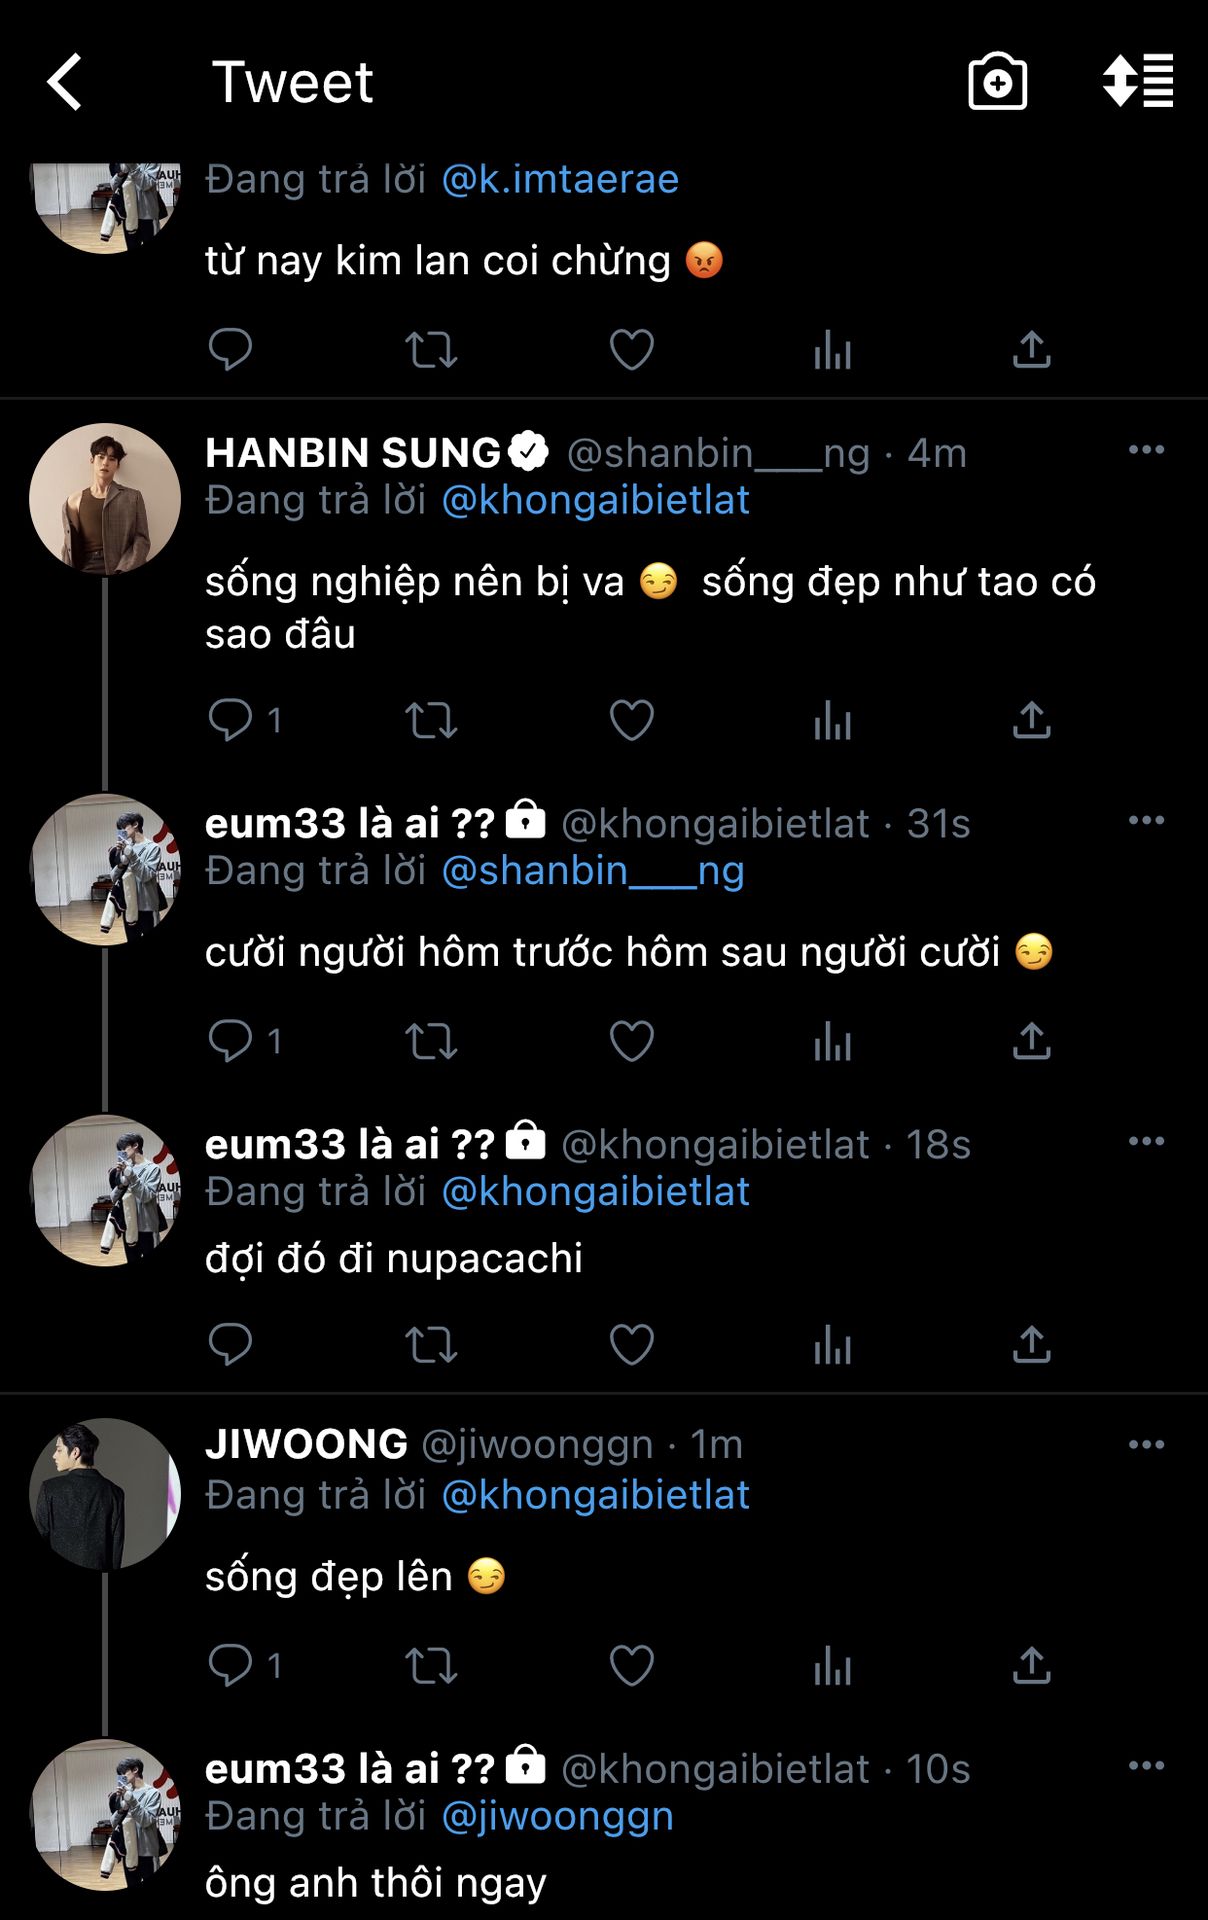Image resolution: width=1208 pixels, height=1920 pixels.
Task: Reply to HANBIN SUNG's tweet
Action: [x=230, y=720]
